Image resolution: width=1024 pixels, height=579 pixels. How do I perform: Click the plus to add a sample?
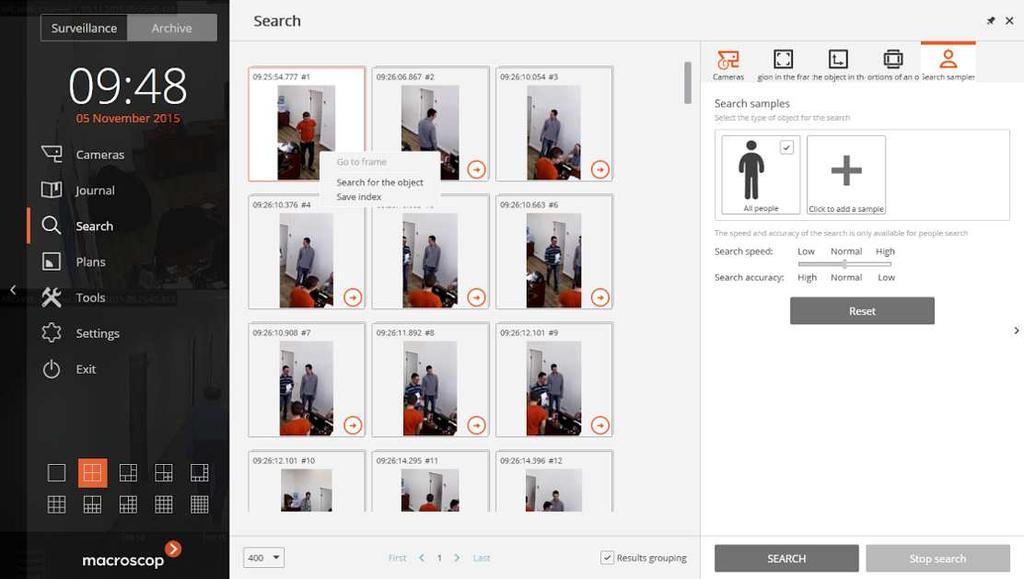pos(846,171)
